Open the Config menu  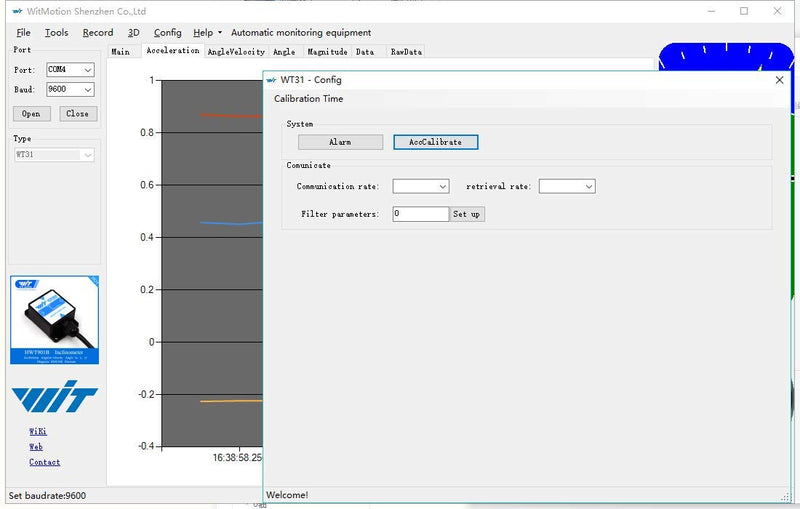[167, 33]
